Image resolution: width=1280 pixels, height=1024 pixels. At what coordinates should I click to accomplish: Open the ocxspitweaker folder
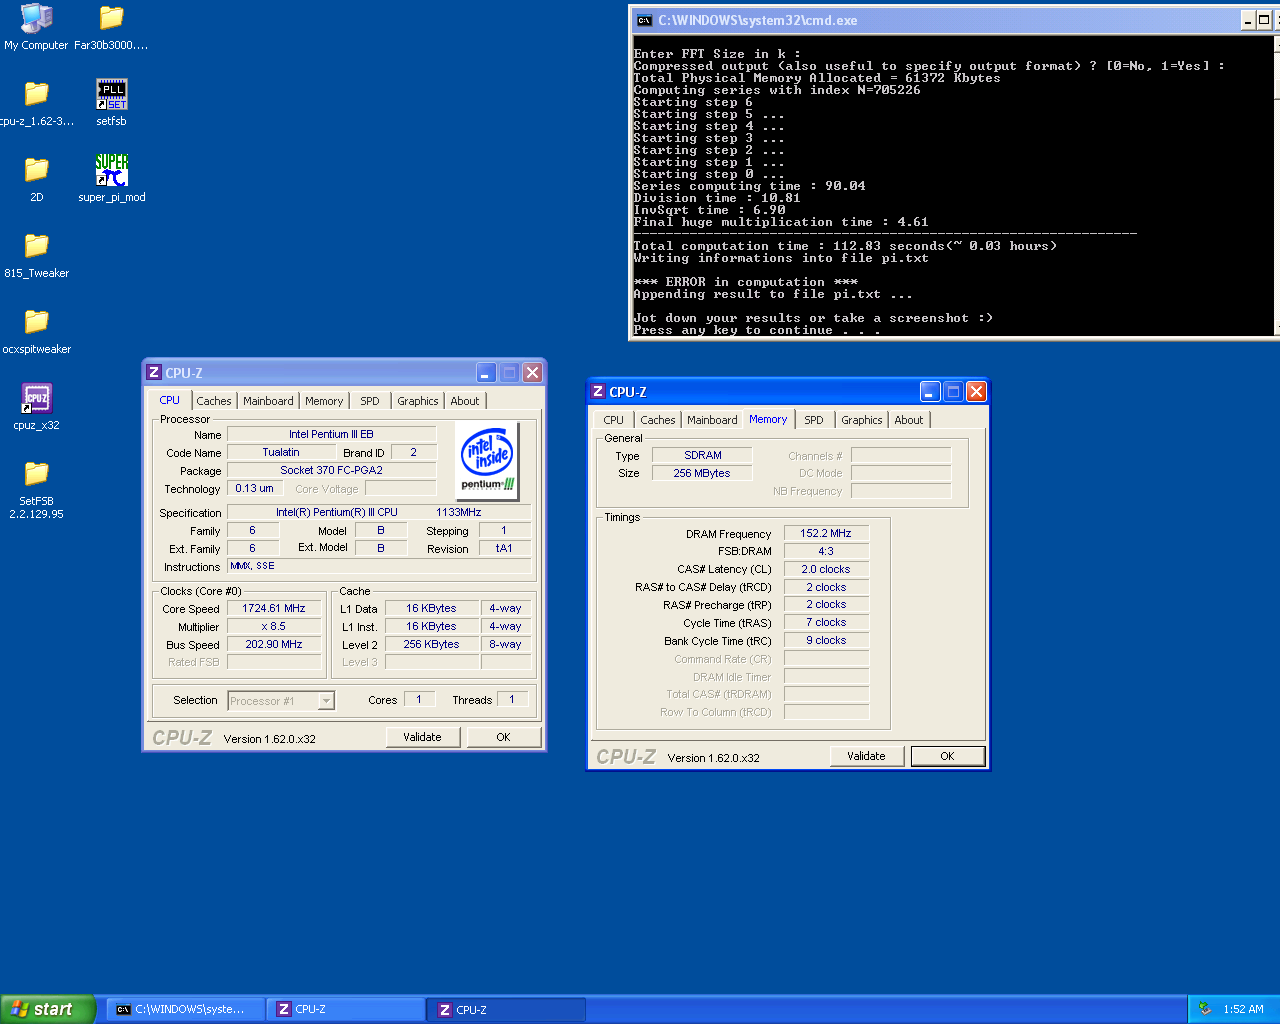36,330
